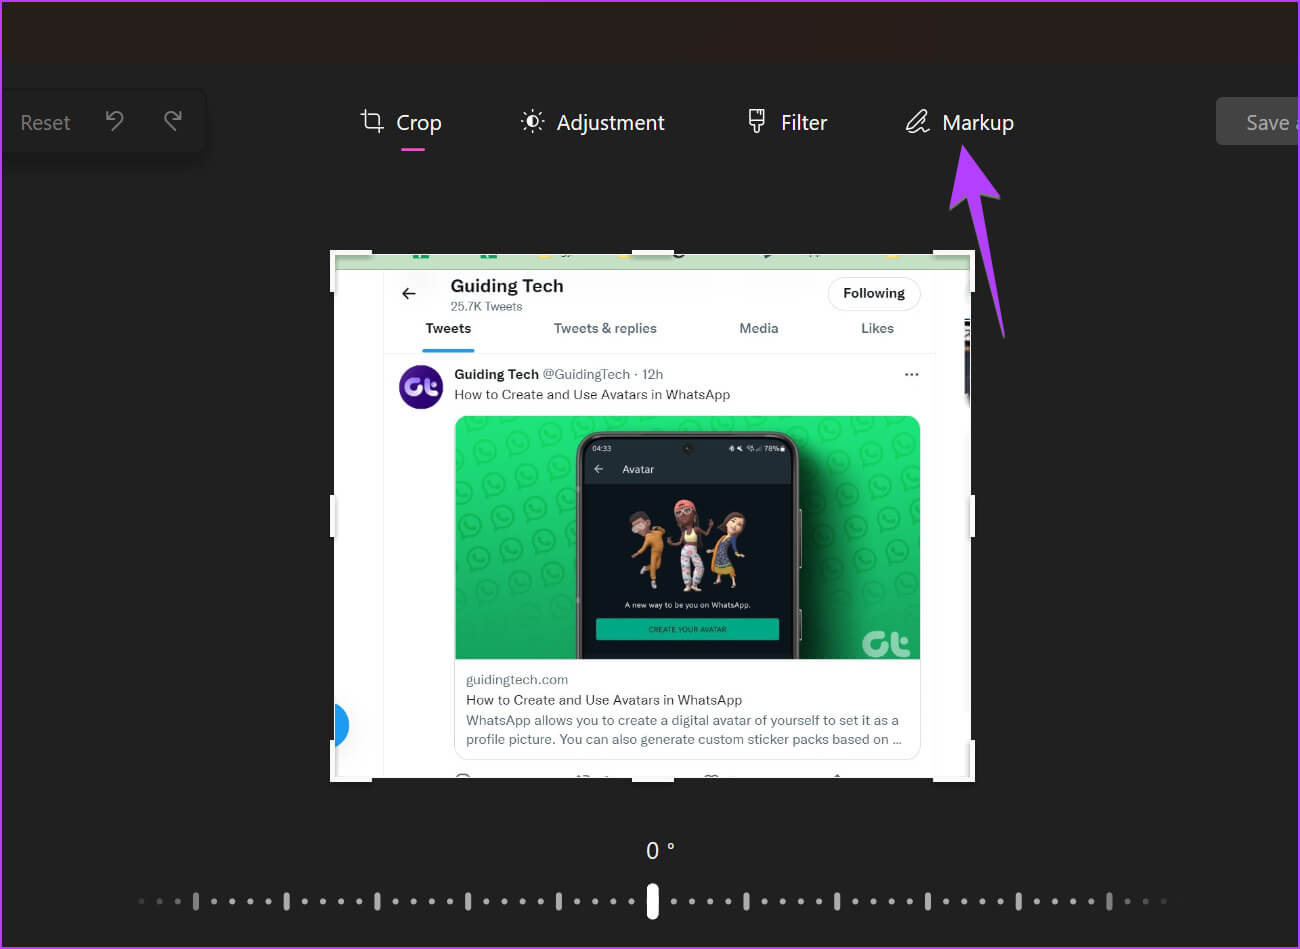This screenshot has width=1300, height=949.
Task: Click the Reset button
Action: [x=45, y=122]
